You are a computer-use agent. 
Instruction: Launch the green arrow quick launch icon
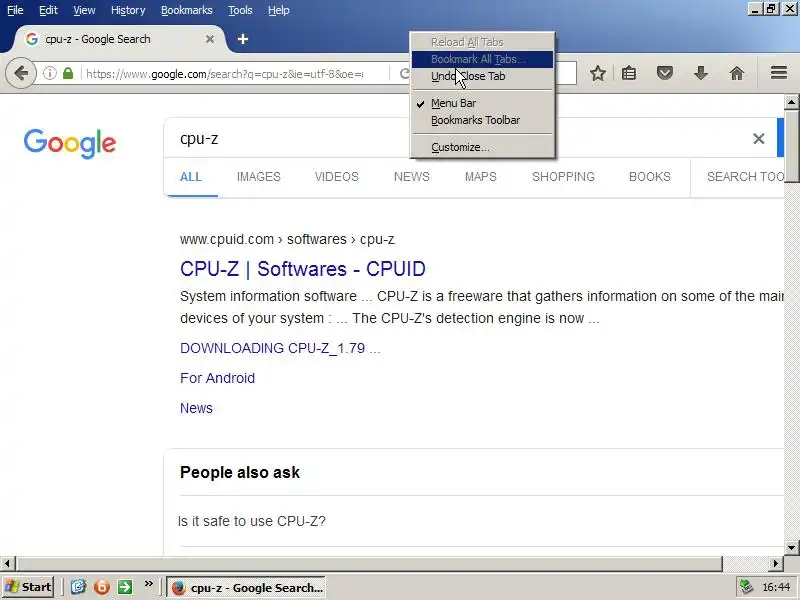point(125,587)
